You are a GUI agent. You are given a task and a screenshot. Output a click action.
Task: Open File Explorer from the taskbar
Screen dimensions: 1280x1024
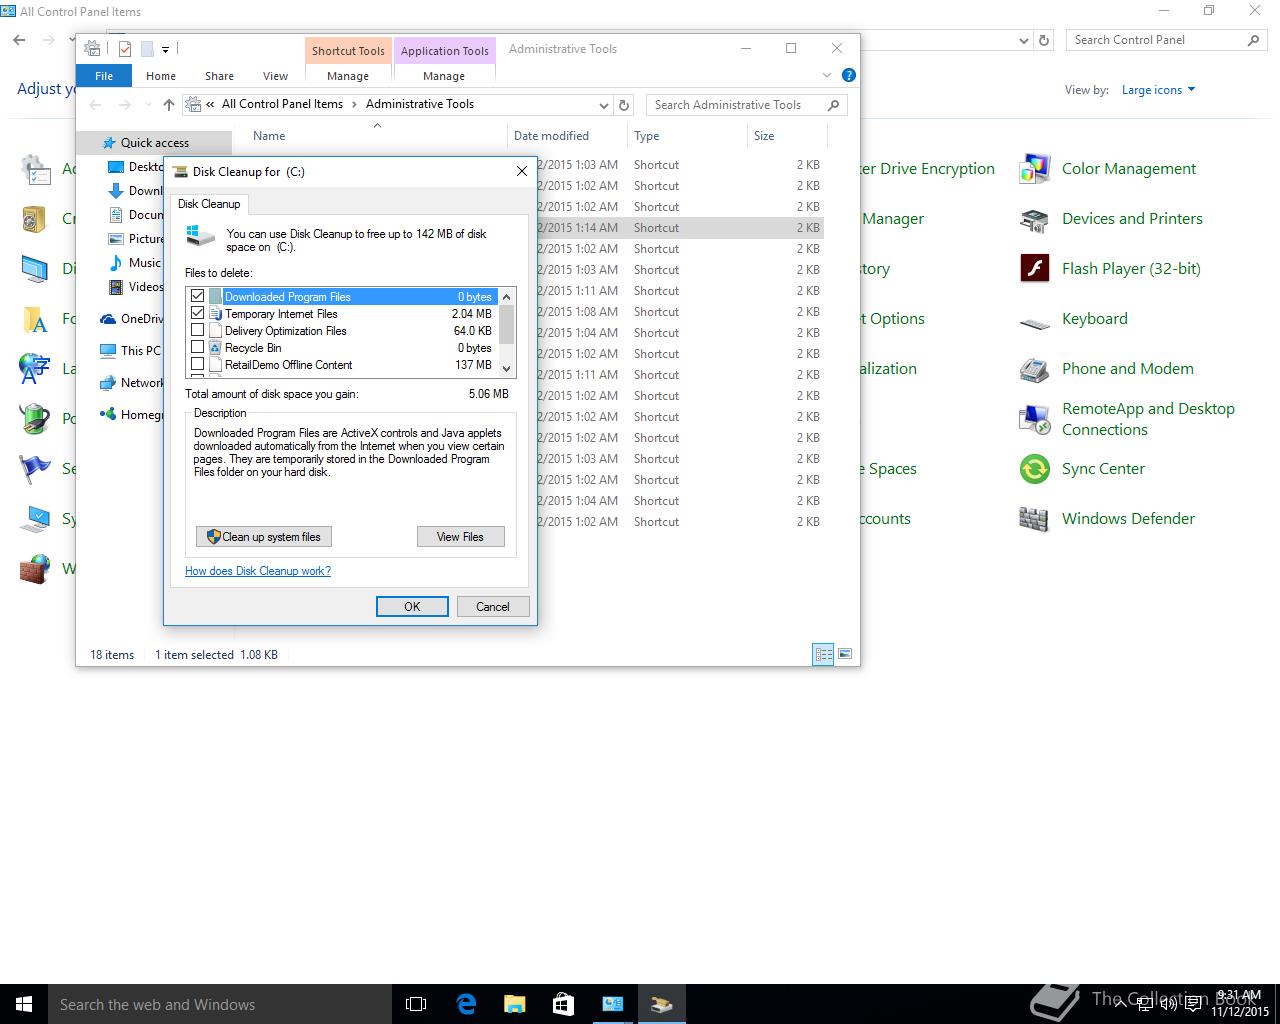point(514,1004)
